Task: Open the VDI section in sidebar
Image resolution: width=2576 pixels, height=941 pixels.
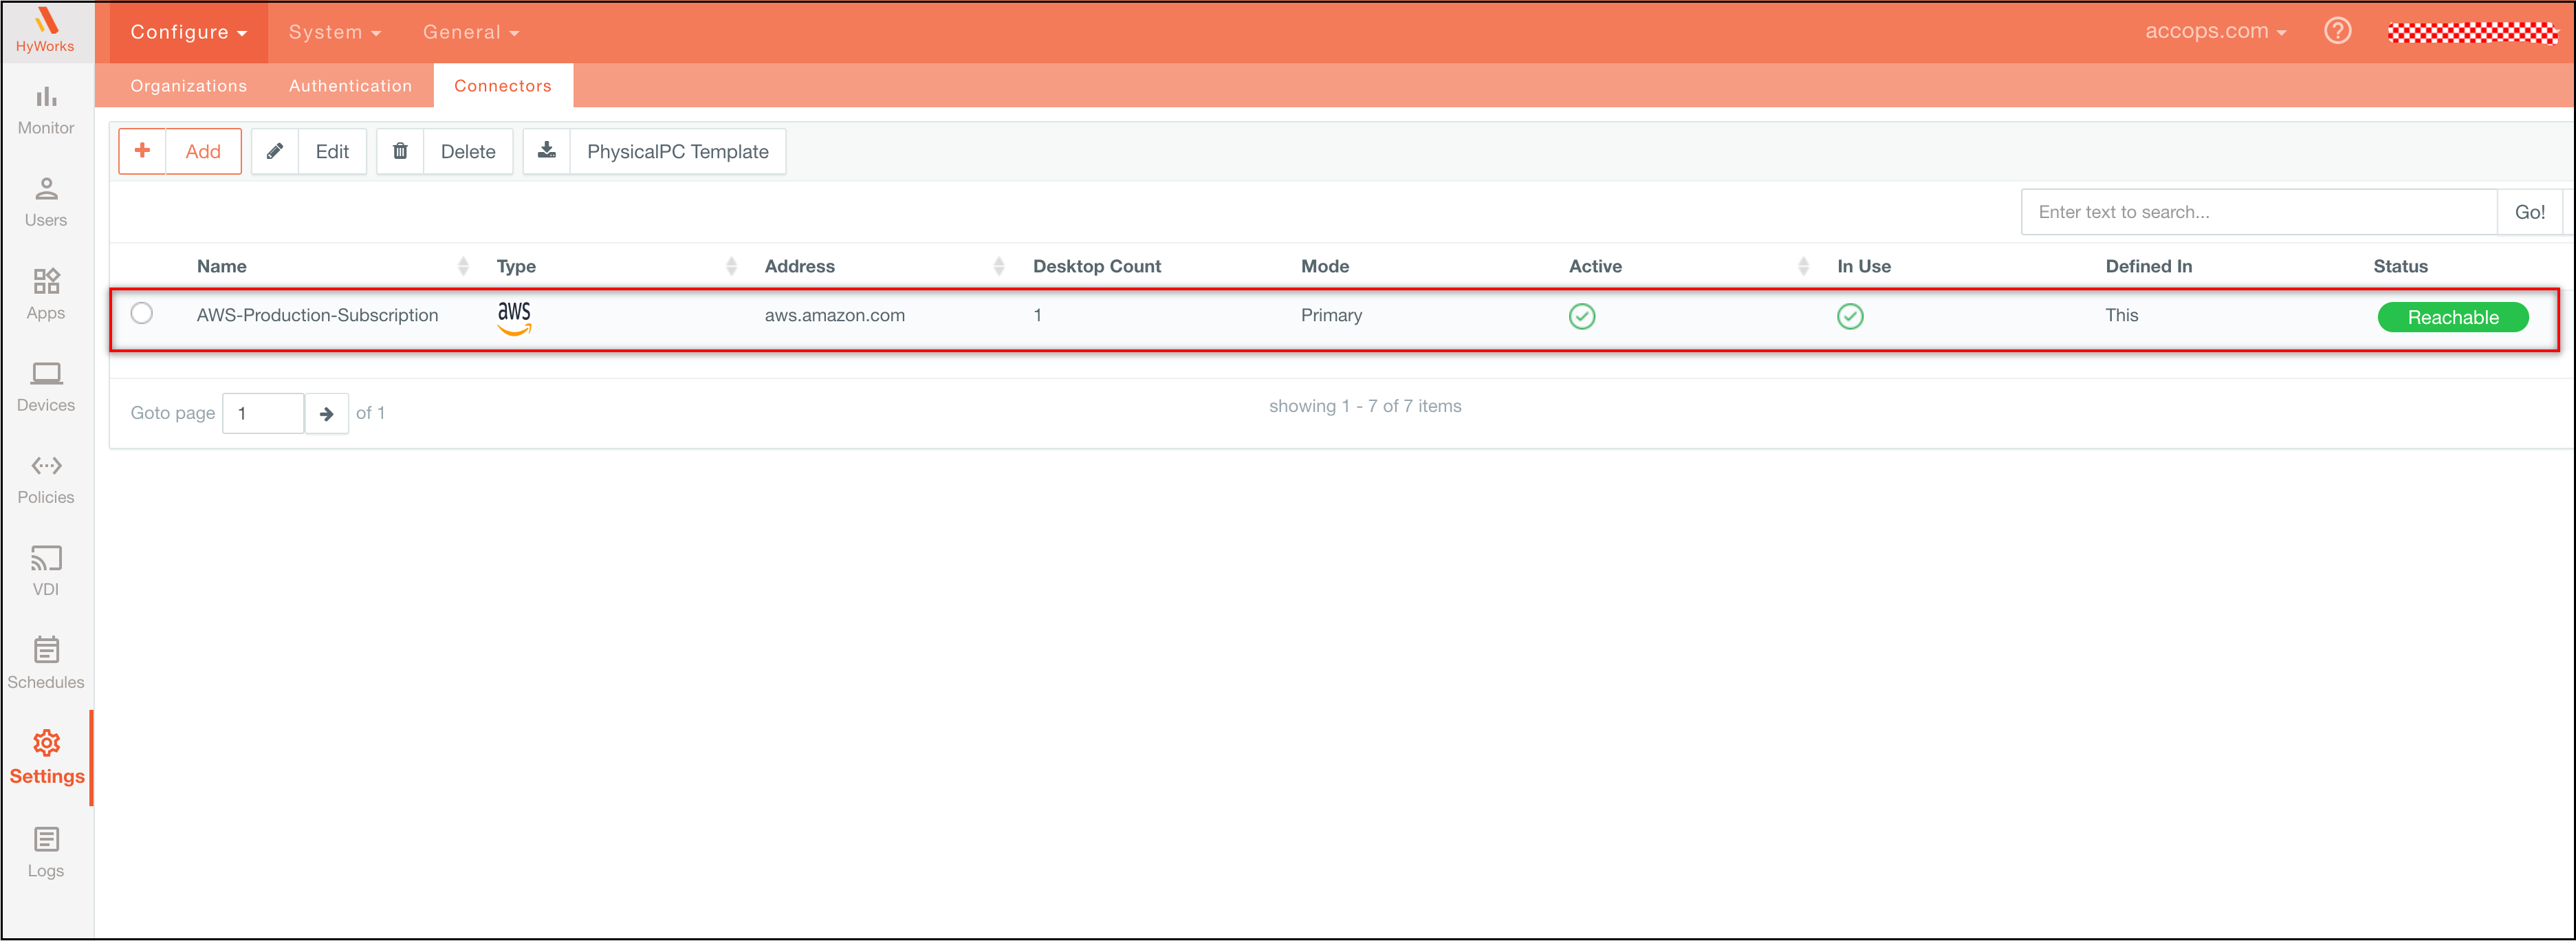Action: (46, 571)
